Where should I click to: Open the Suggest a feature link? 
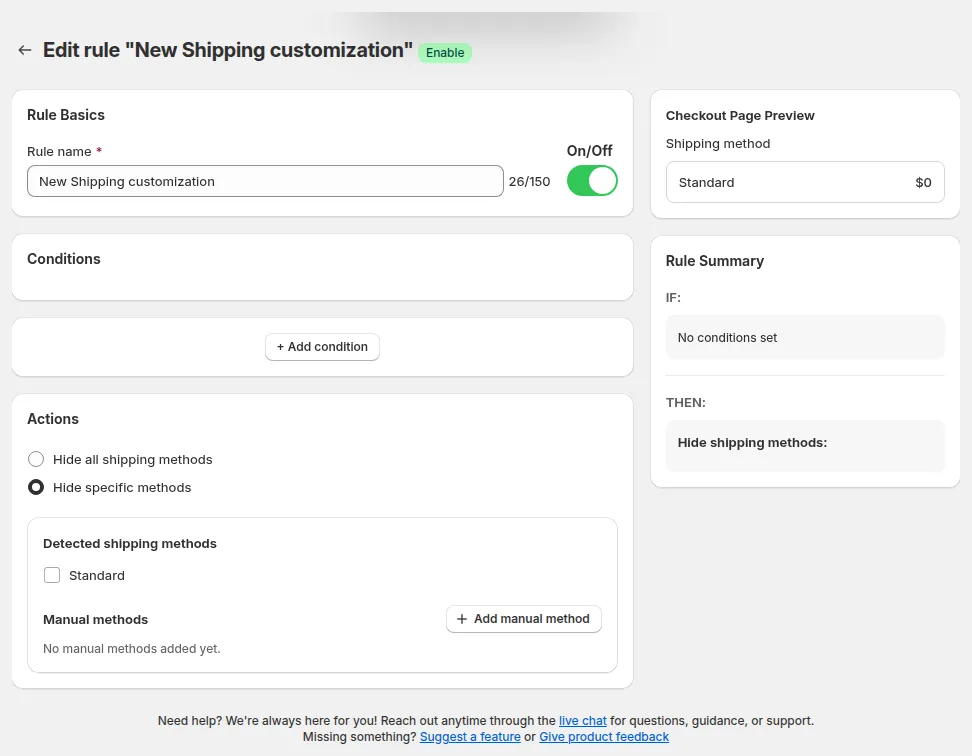pyautogui.click(x=470, y=737)
